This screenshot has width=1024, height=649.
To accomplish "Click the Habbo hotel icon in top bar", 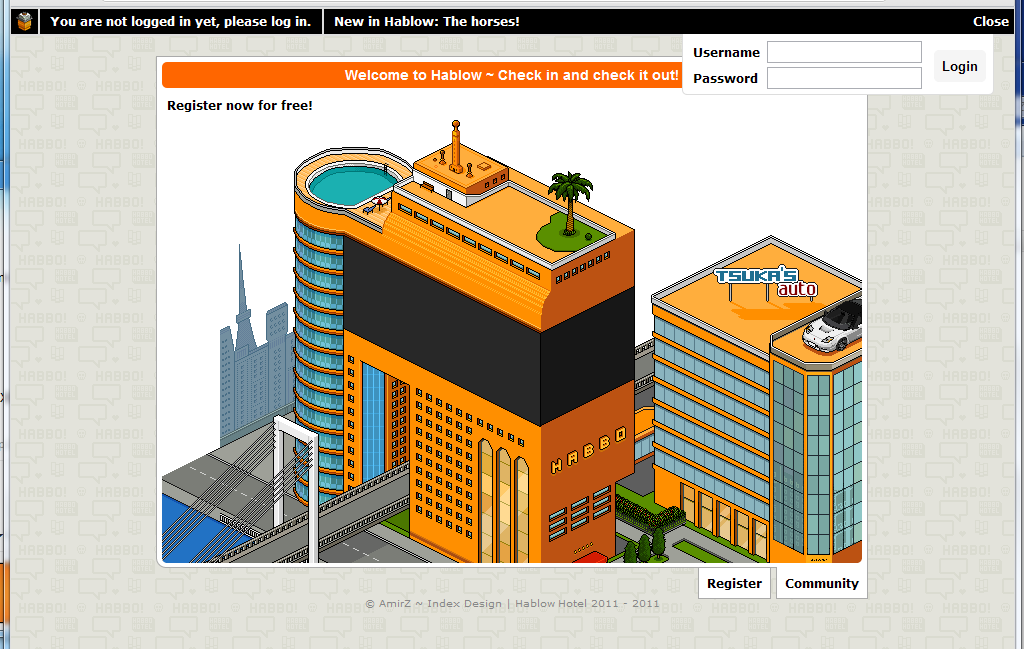I will [x=25, y=21].
